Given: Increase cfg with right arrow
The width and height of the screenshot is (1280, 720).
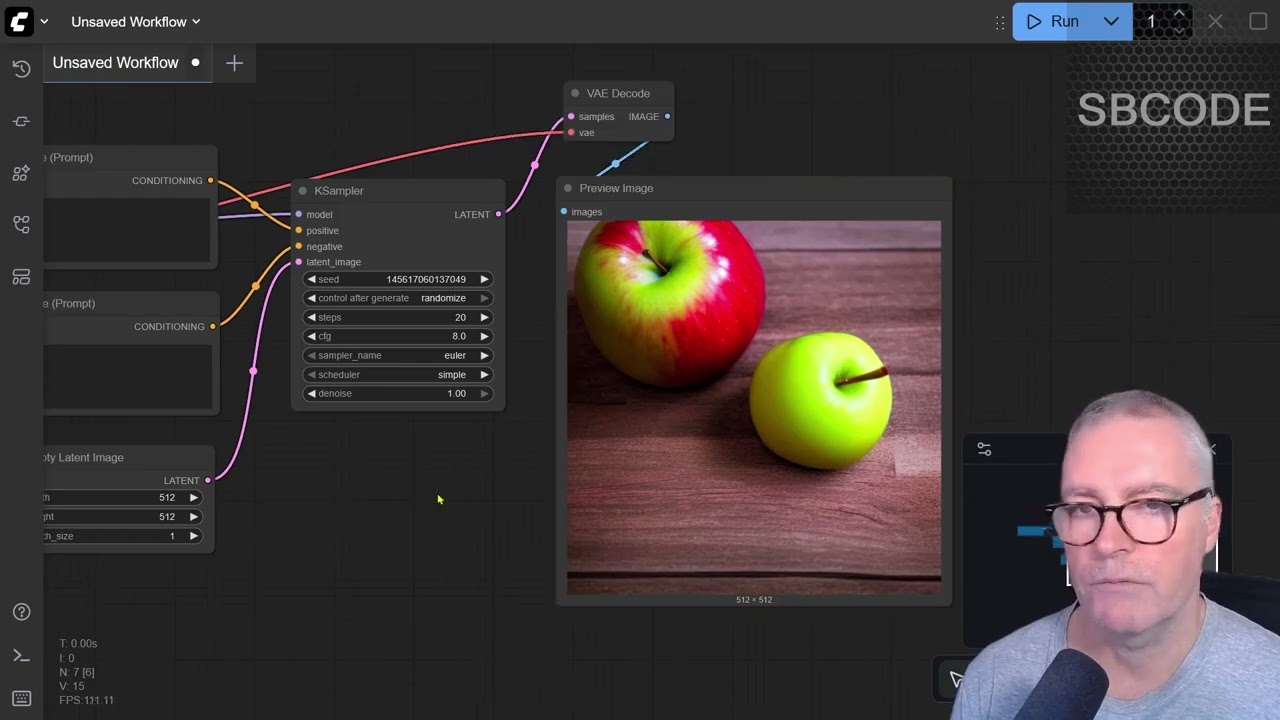Looking at the screenshot, I should 484,336.
